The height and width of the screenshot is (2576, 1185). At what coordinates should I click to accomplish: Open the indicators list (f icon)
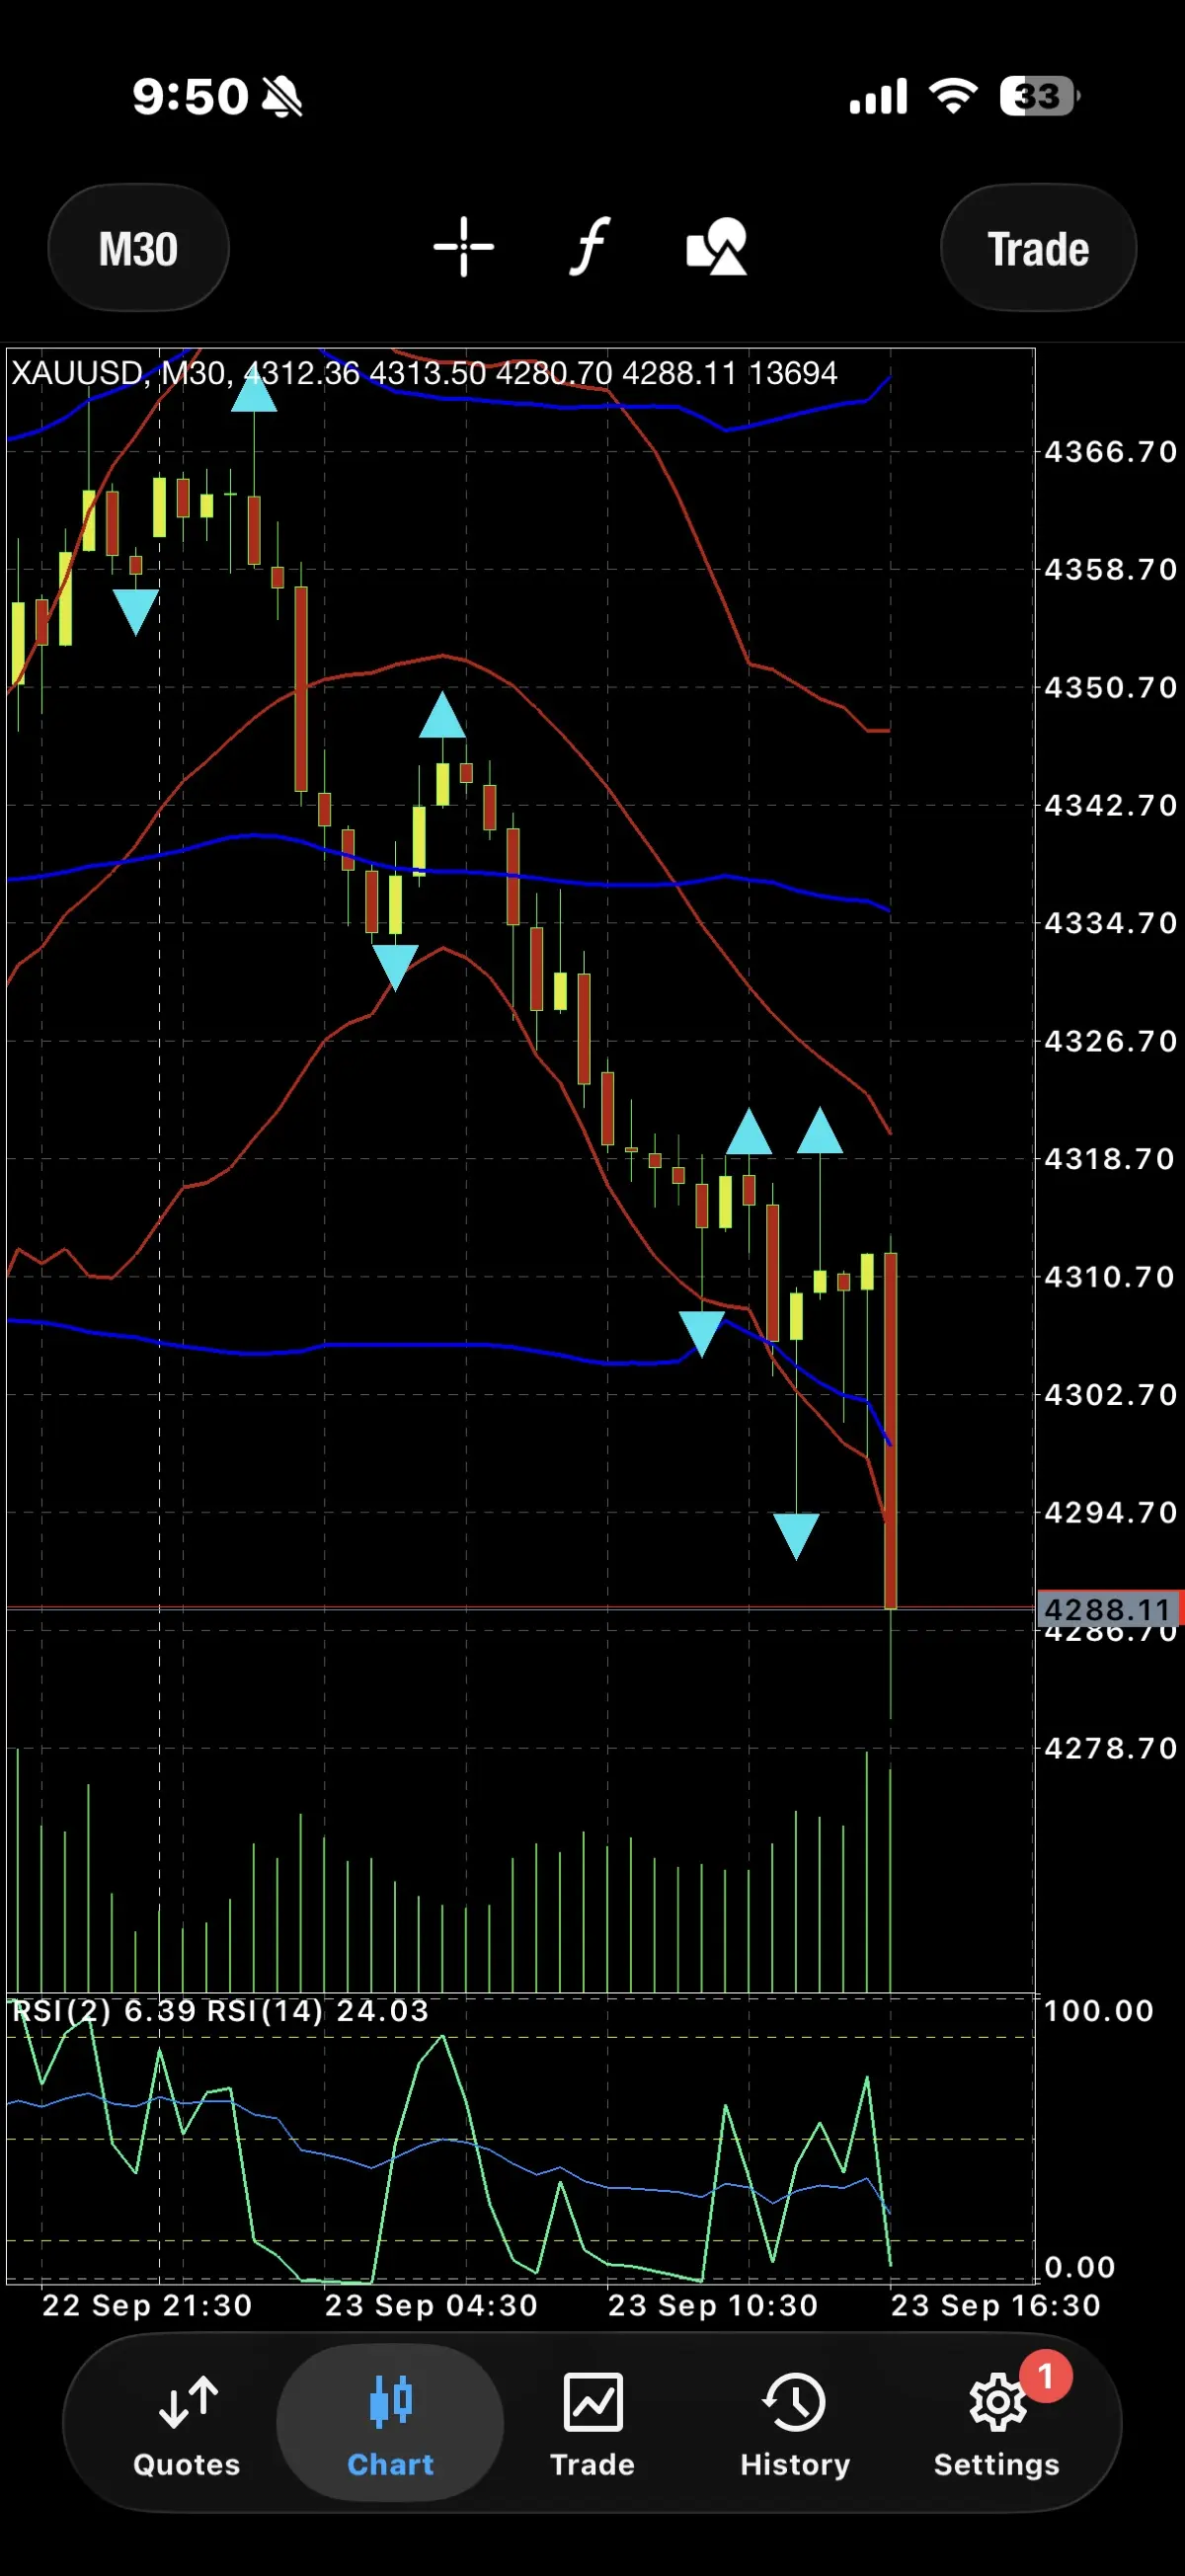tap(590, 246)
